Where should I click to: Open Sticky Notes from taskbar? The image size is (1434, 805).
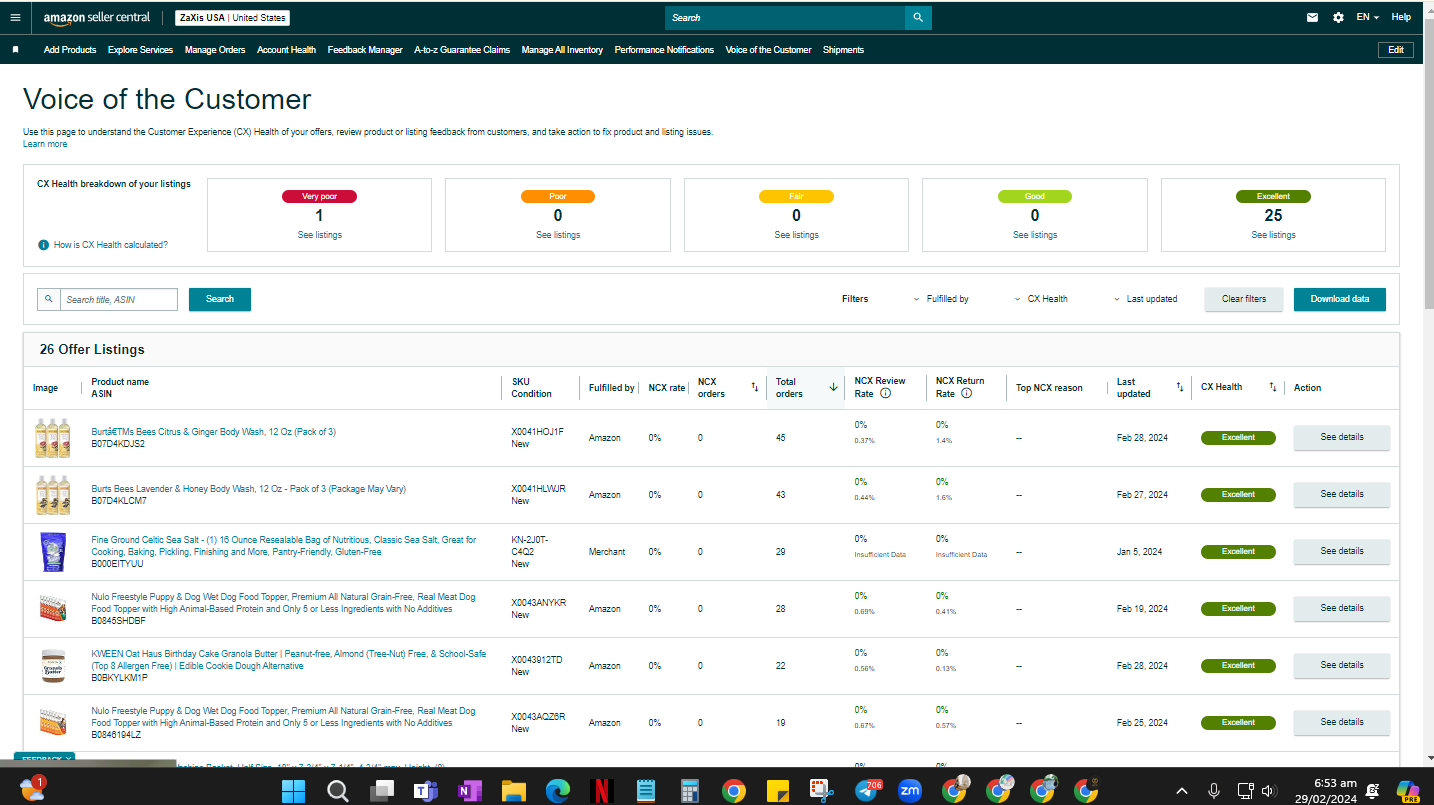pyautogui.click(x=778, y=791)
